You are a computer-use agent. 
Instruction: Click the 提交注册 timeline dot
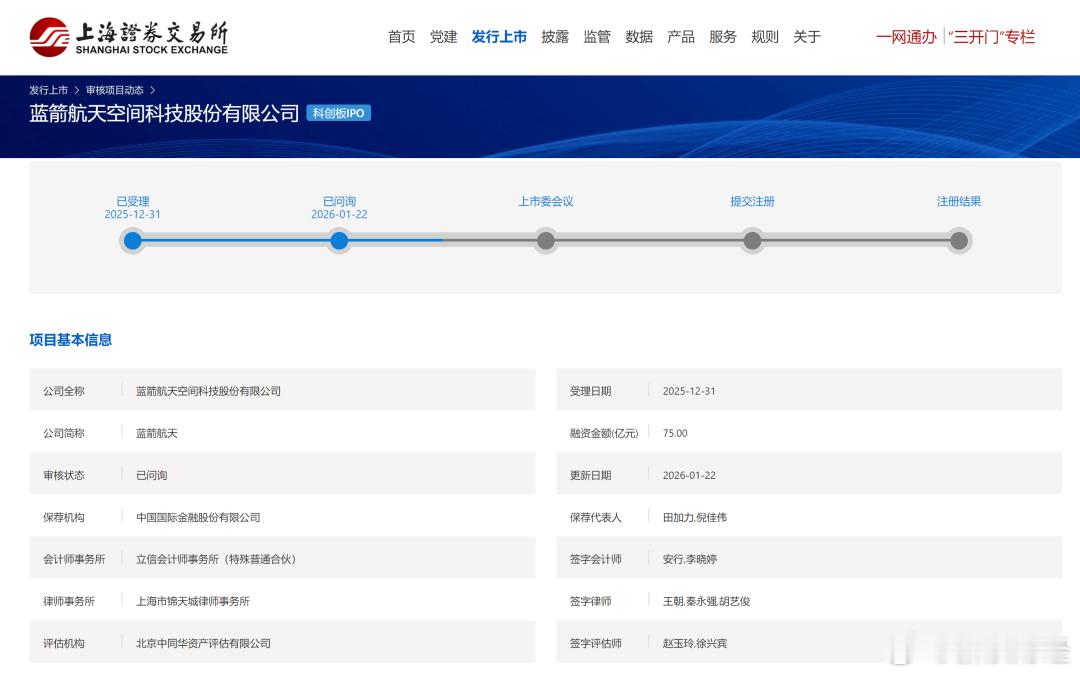pos(752,240)
